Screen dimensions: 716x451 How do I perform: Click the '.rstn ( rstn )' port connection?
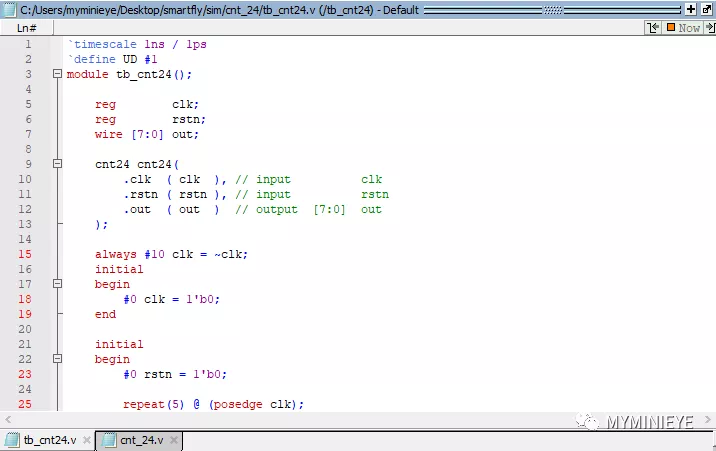(172, 194)
